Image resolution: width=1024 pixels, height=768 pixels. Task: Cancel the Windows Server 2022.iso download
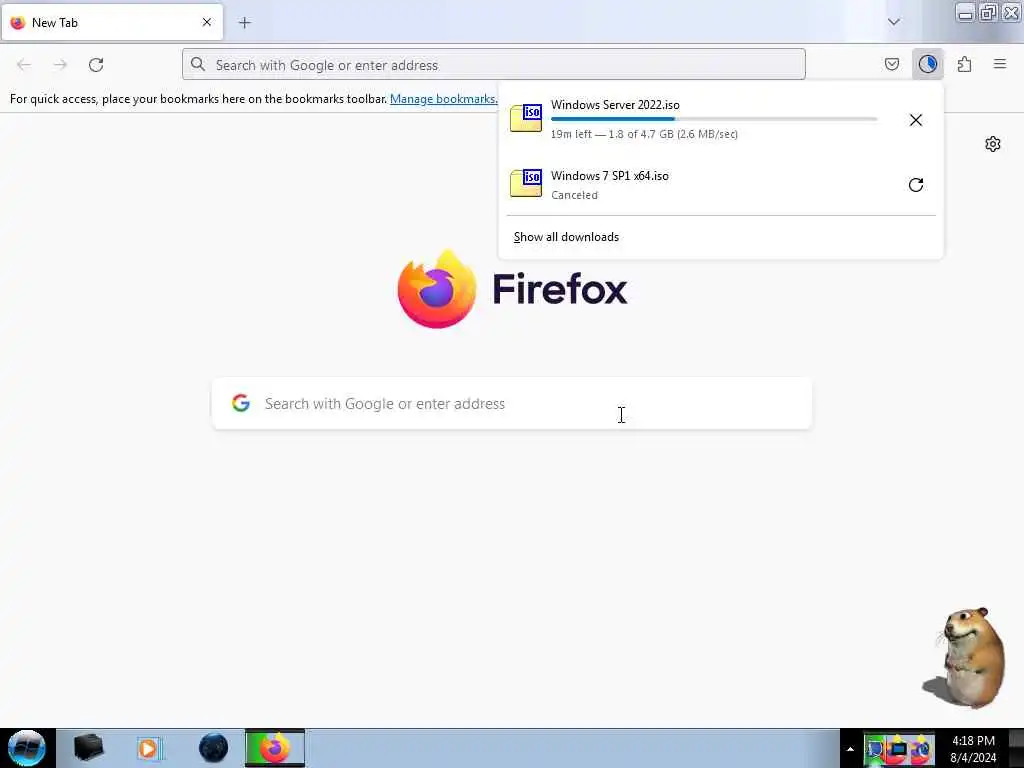click(916, 120)
